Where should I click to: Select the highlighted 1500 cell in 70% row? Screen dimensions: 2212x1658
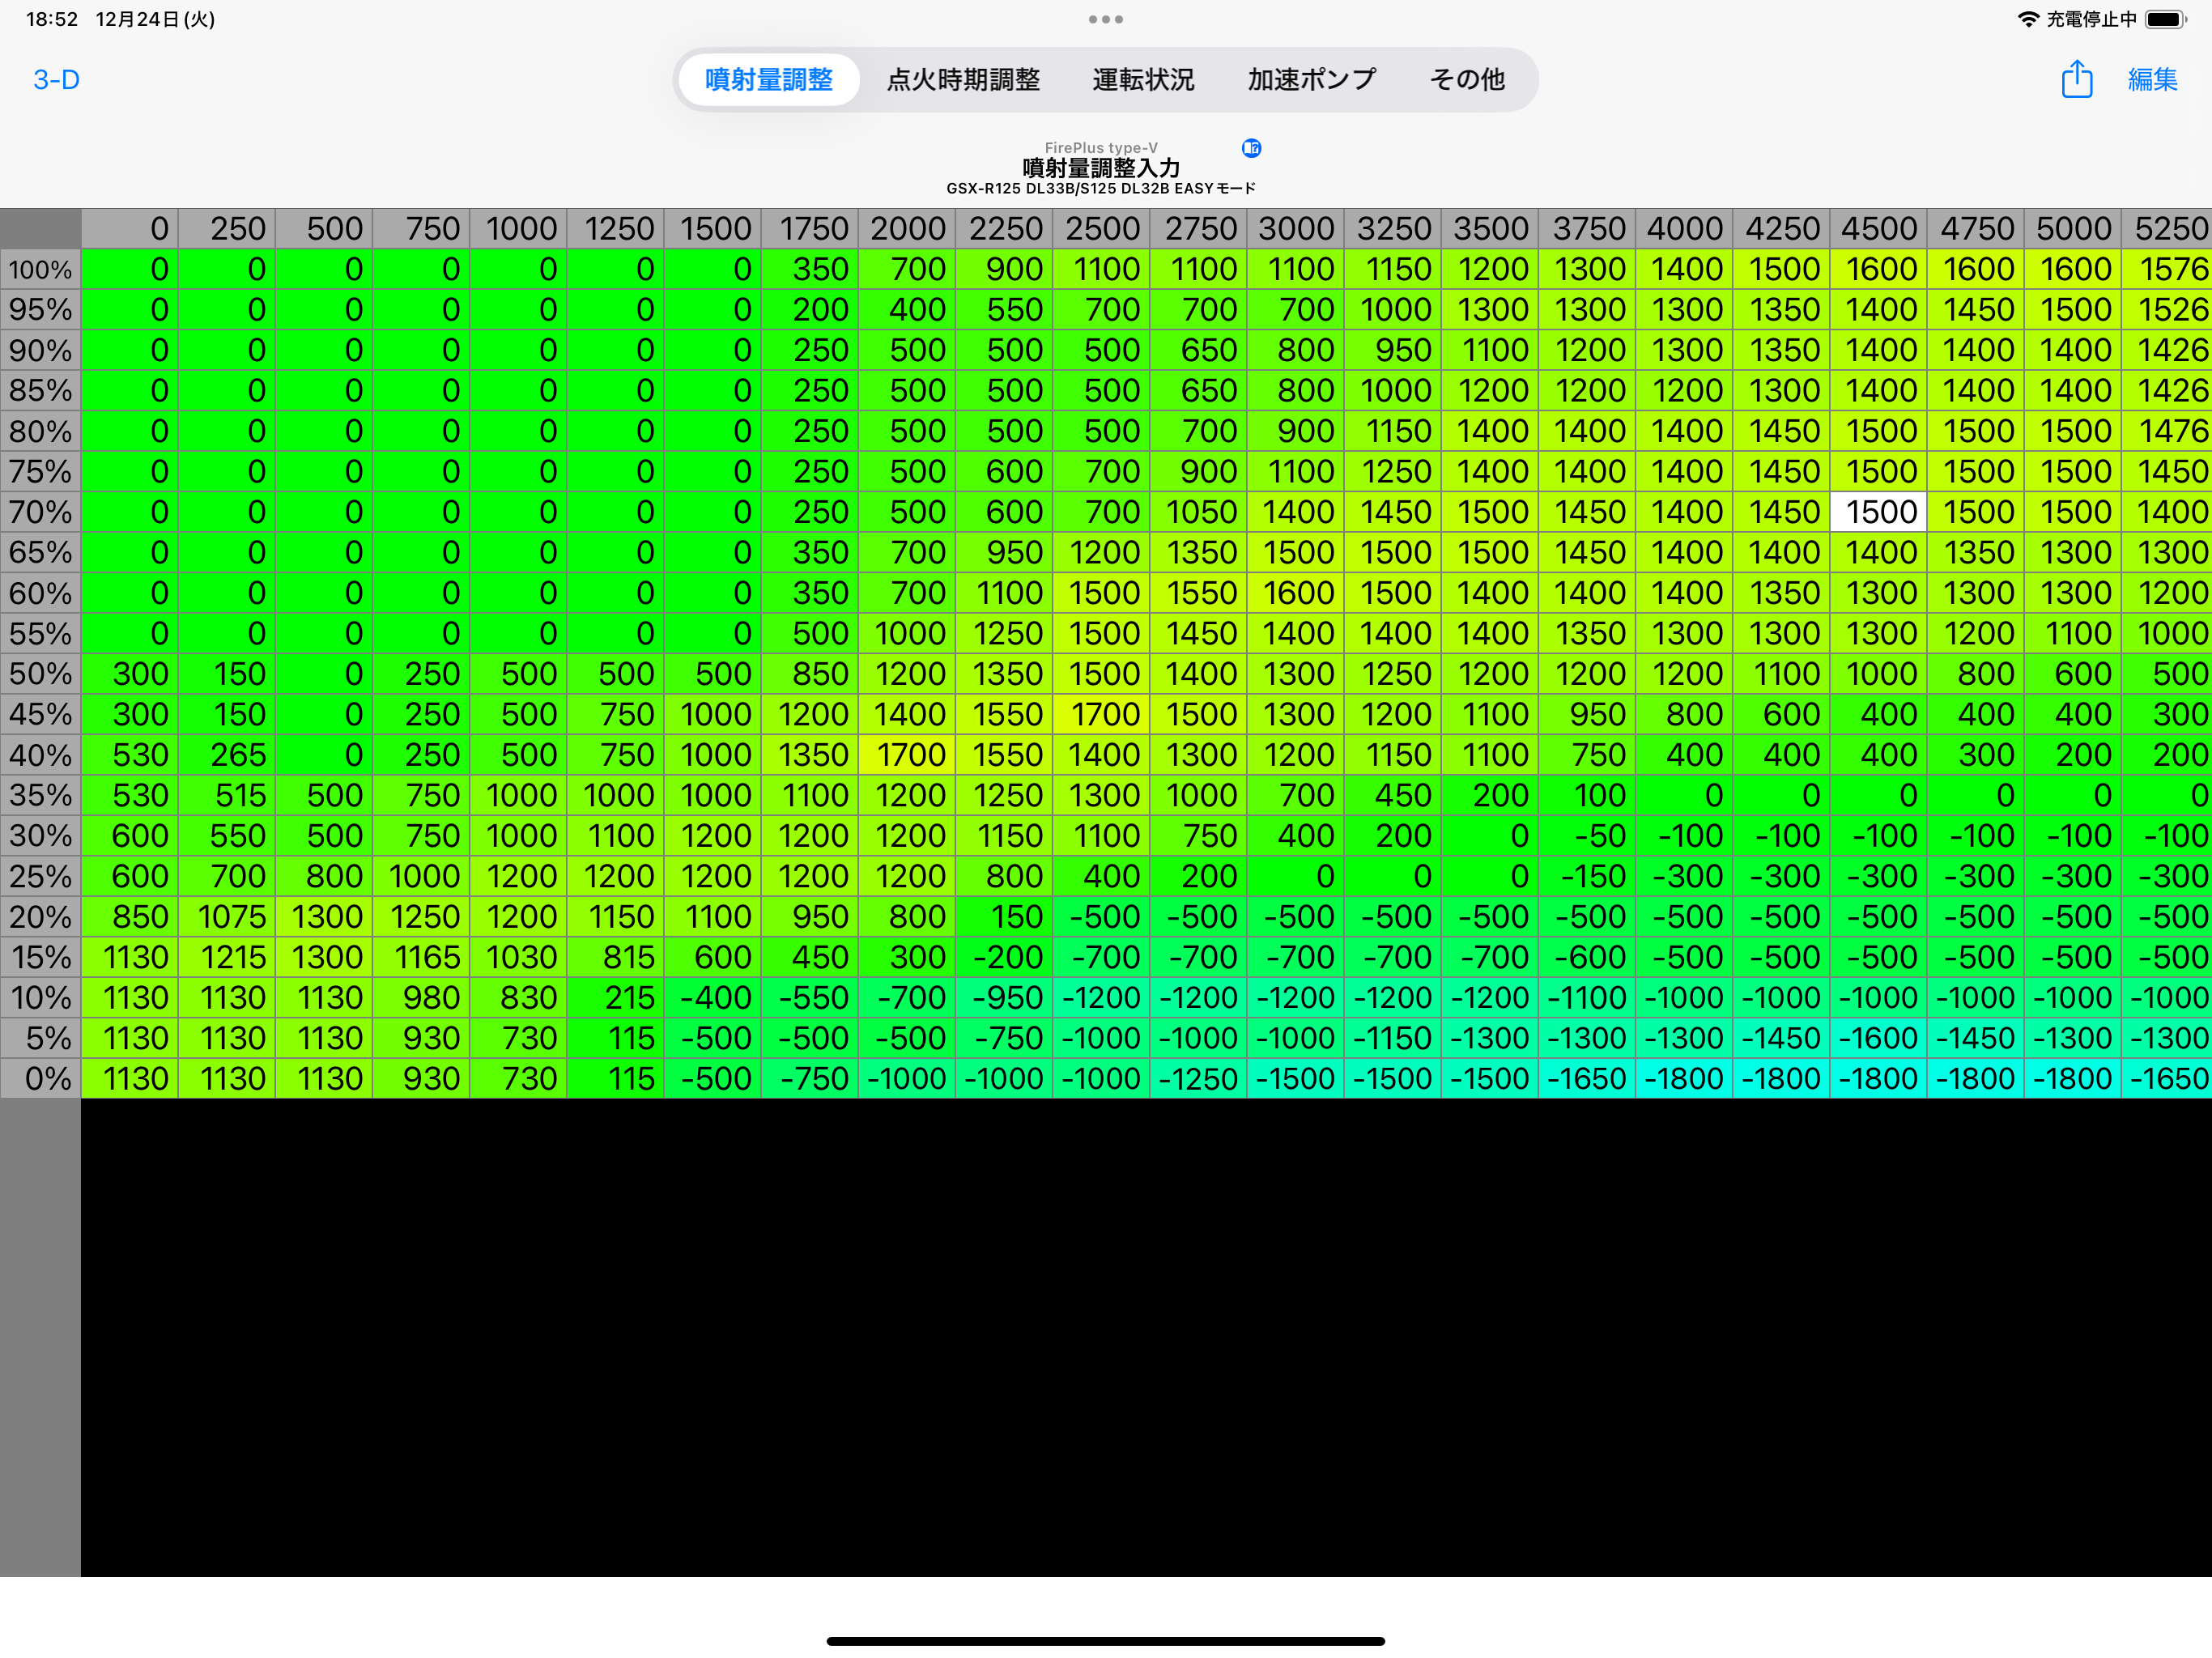point(1879,512)
